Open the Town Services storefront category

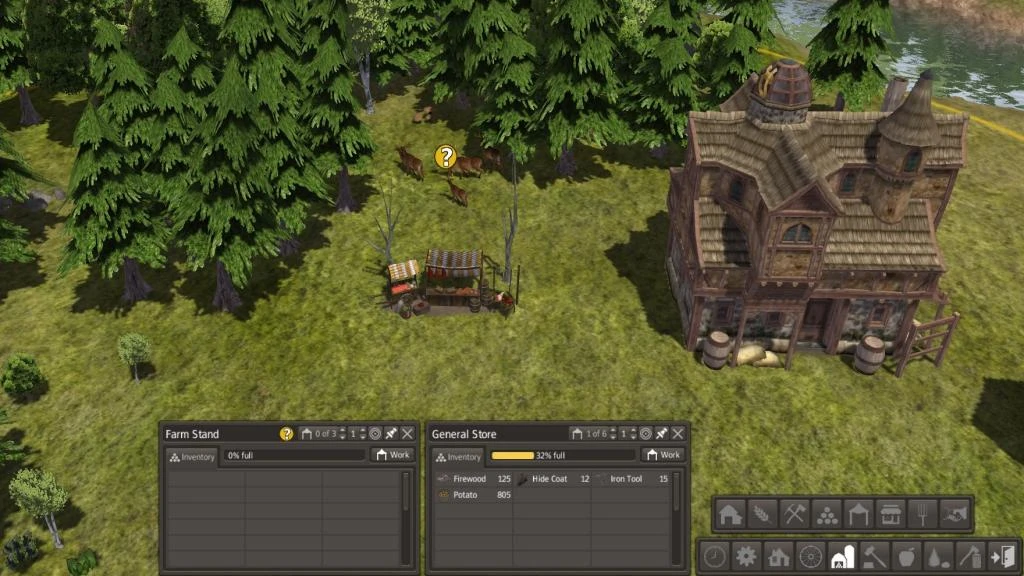891,513
